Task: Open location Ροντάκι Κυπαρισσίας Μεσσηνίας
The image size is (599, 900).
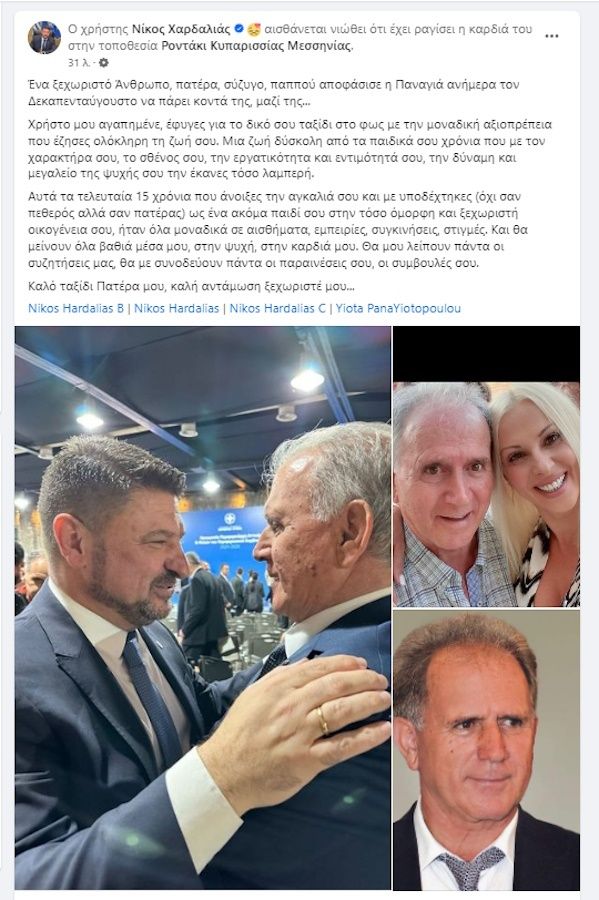Action: [x=255, y=46]
